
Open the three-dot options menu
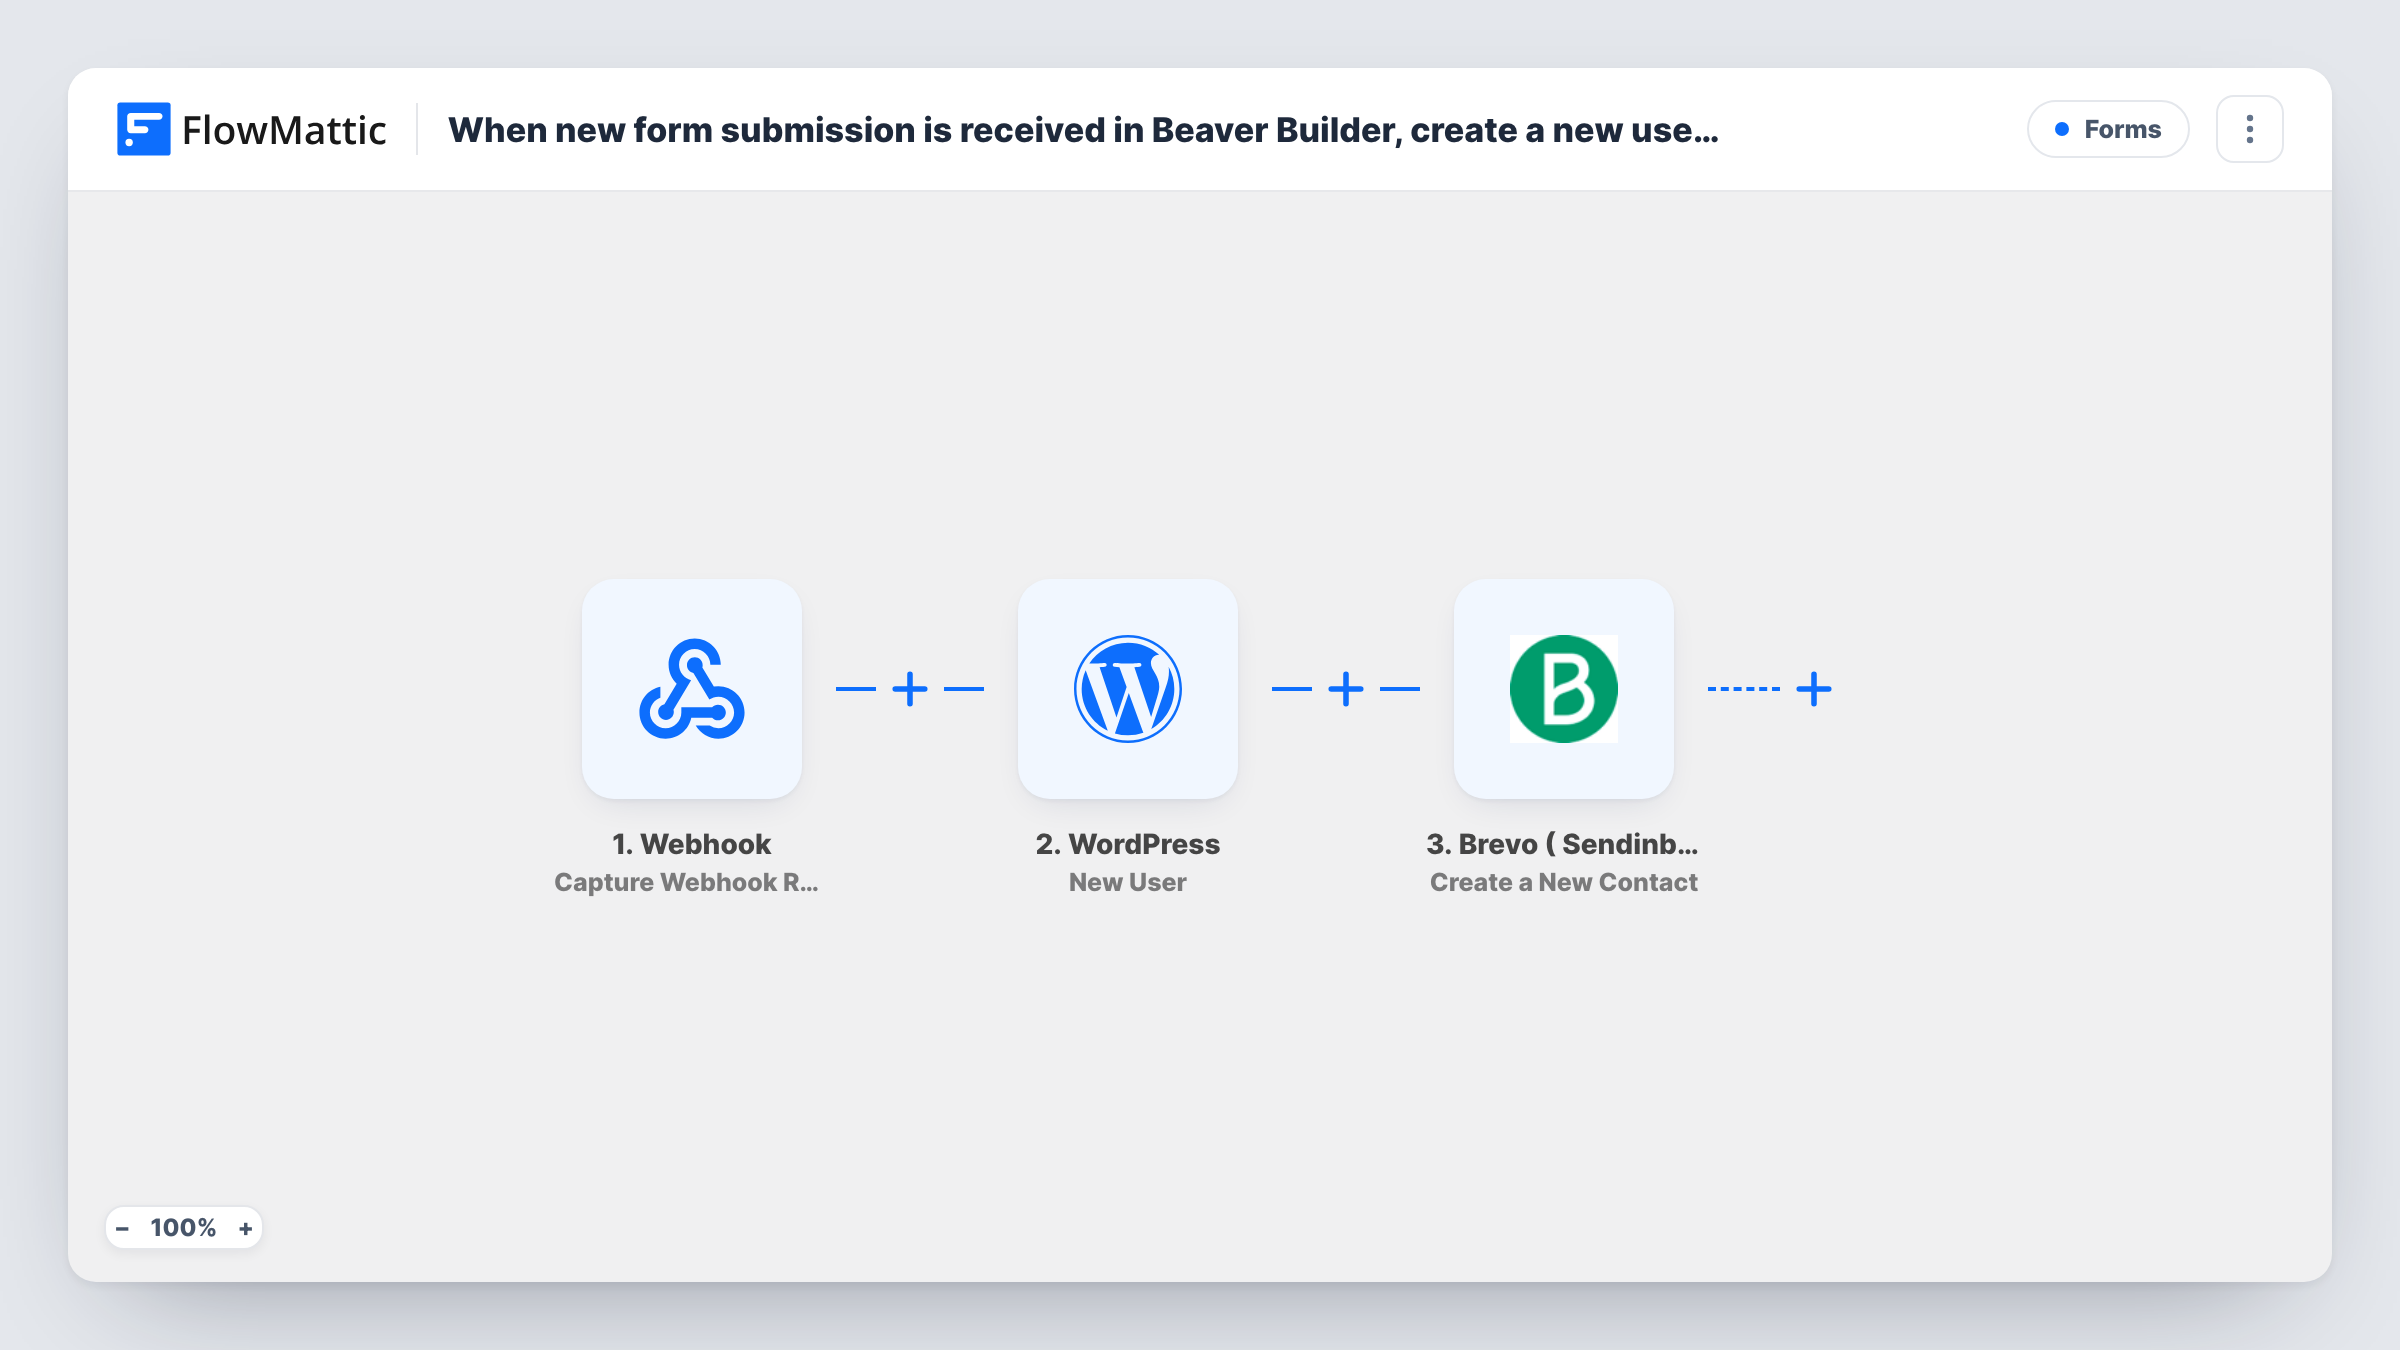point(2250,129)
